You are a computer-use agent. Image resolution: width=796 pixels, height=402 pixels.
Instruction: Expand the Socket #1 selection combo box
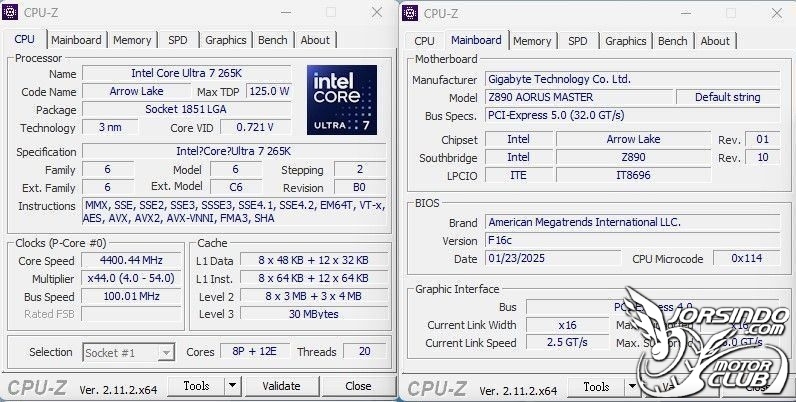point(128,352)
